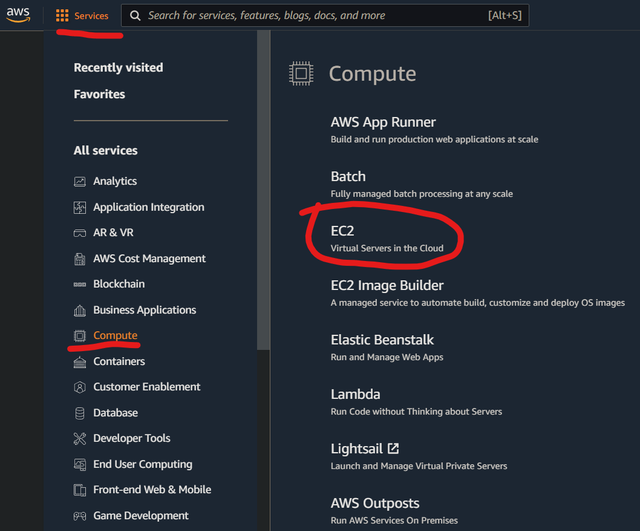Click the sidebar vertical scrollbar
This screenshot has width=640, height=531.
(x=263, y=190)
